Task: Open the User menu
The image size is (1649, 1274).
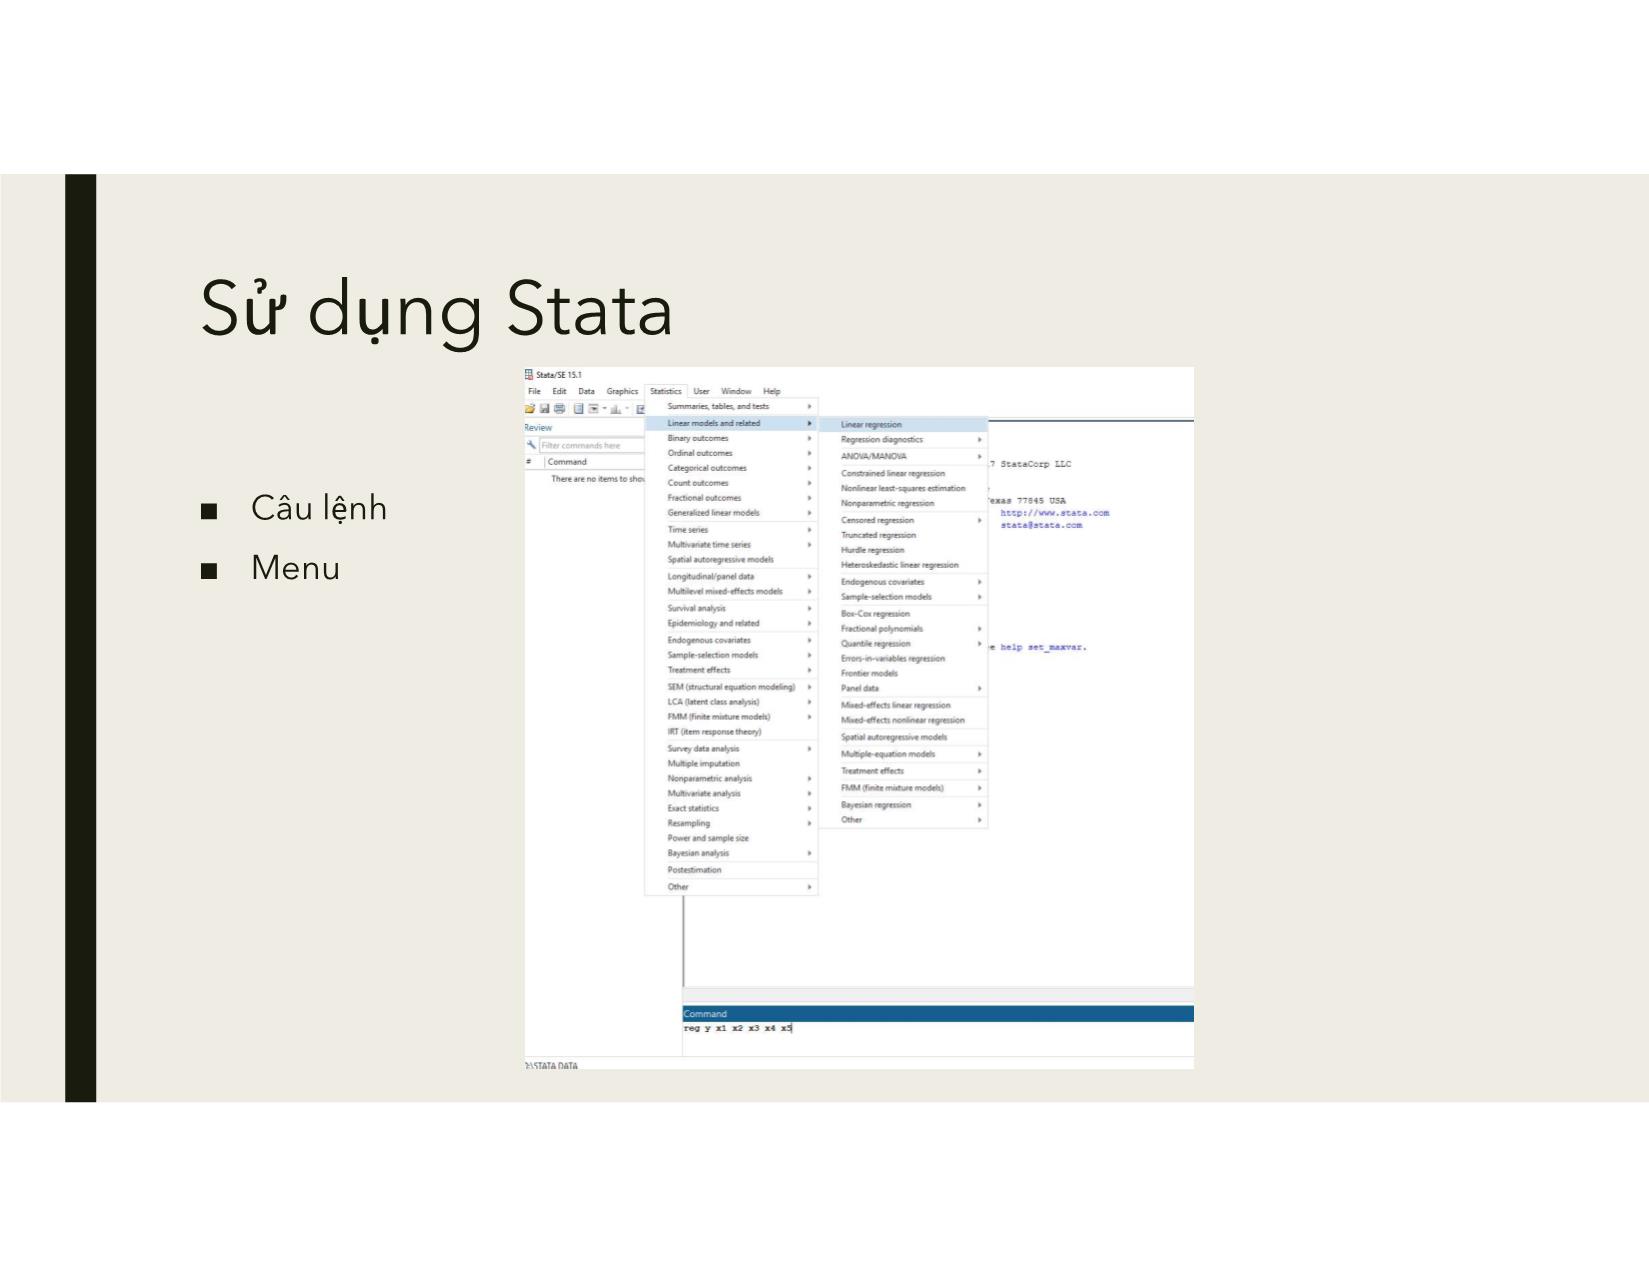Action: click(x=702, y=391)
